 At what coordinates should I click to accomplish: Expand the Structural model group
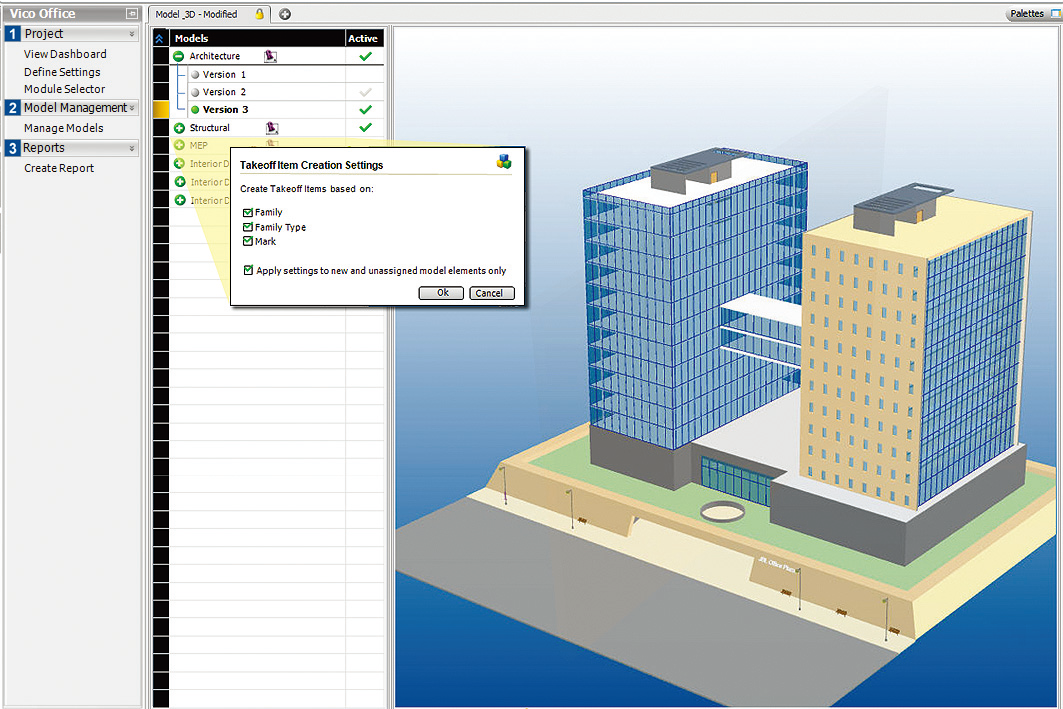pyautogui.click(x=180, y=127)
